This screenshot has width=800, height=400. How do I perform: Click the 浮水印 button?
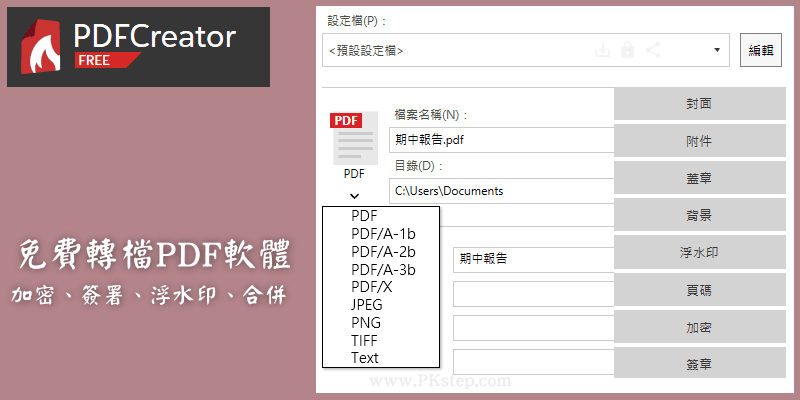[x=699, y=253]
